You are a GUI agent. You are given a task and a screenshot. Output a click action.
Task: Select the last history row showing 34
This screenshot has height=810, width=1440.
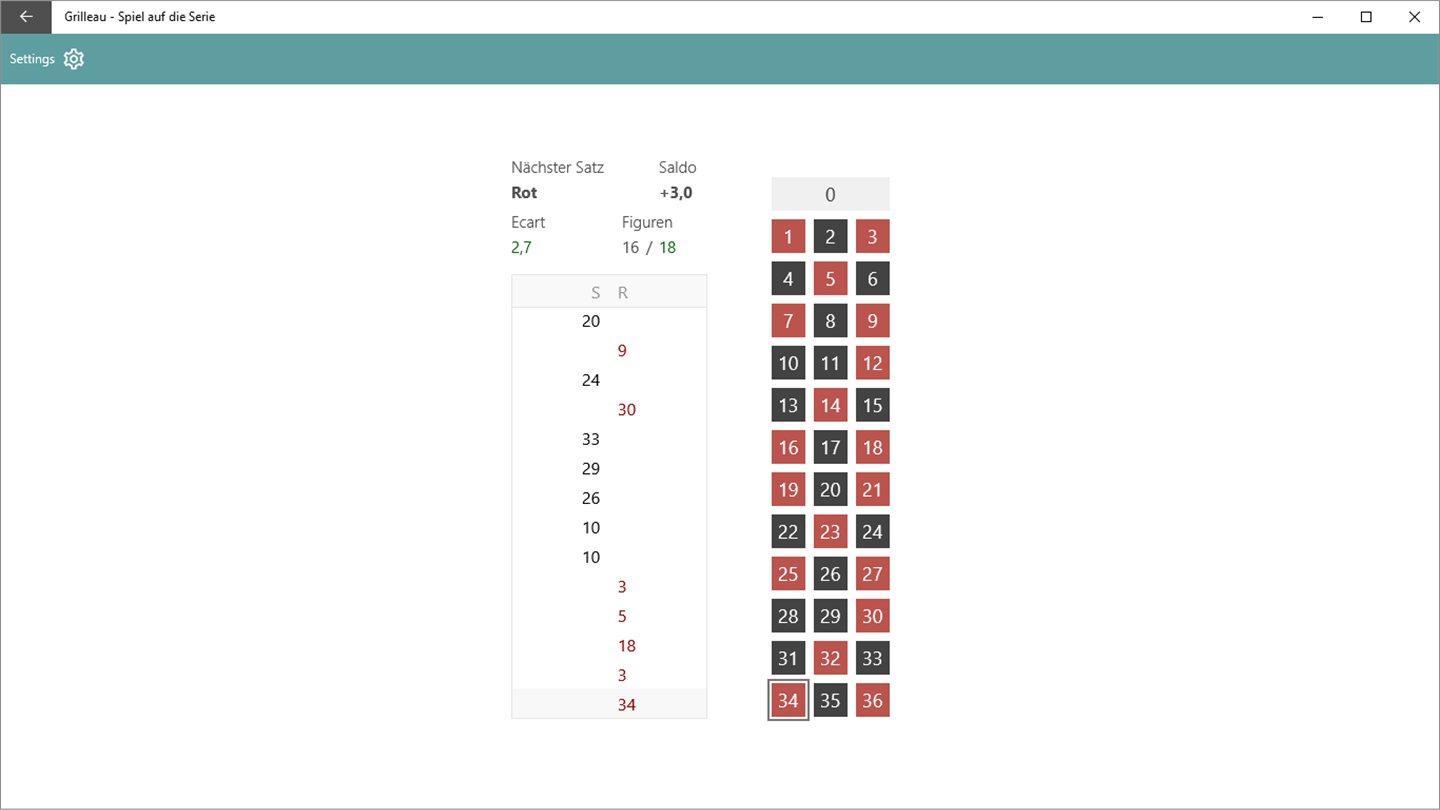click(x=609, y=704)
